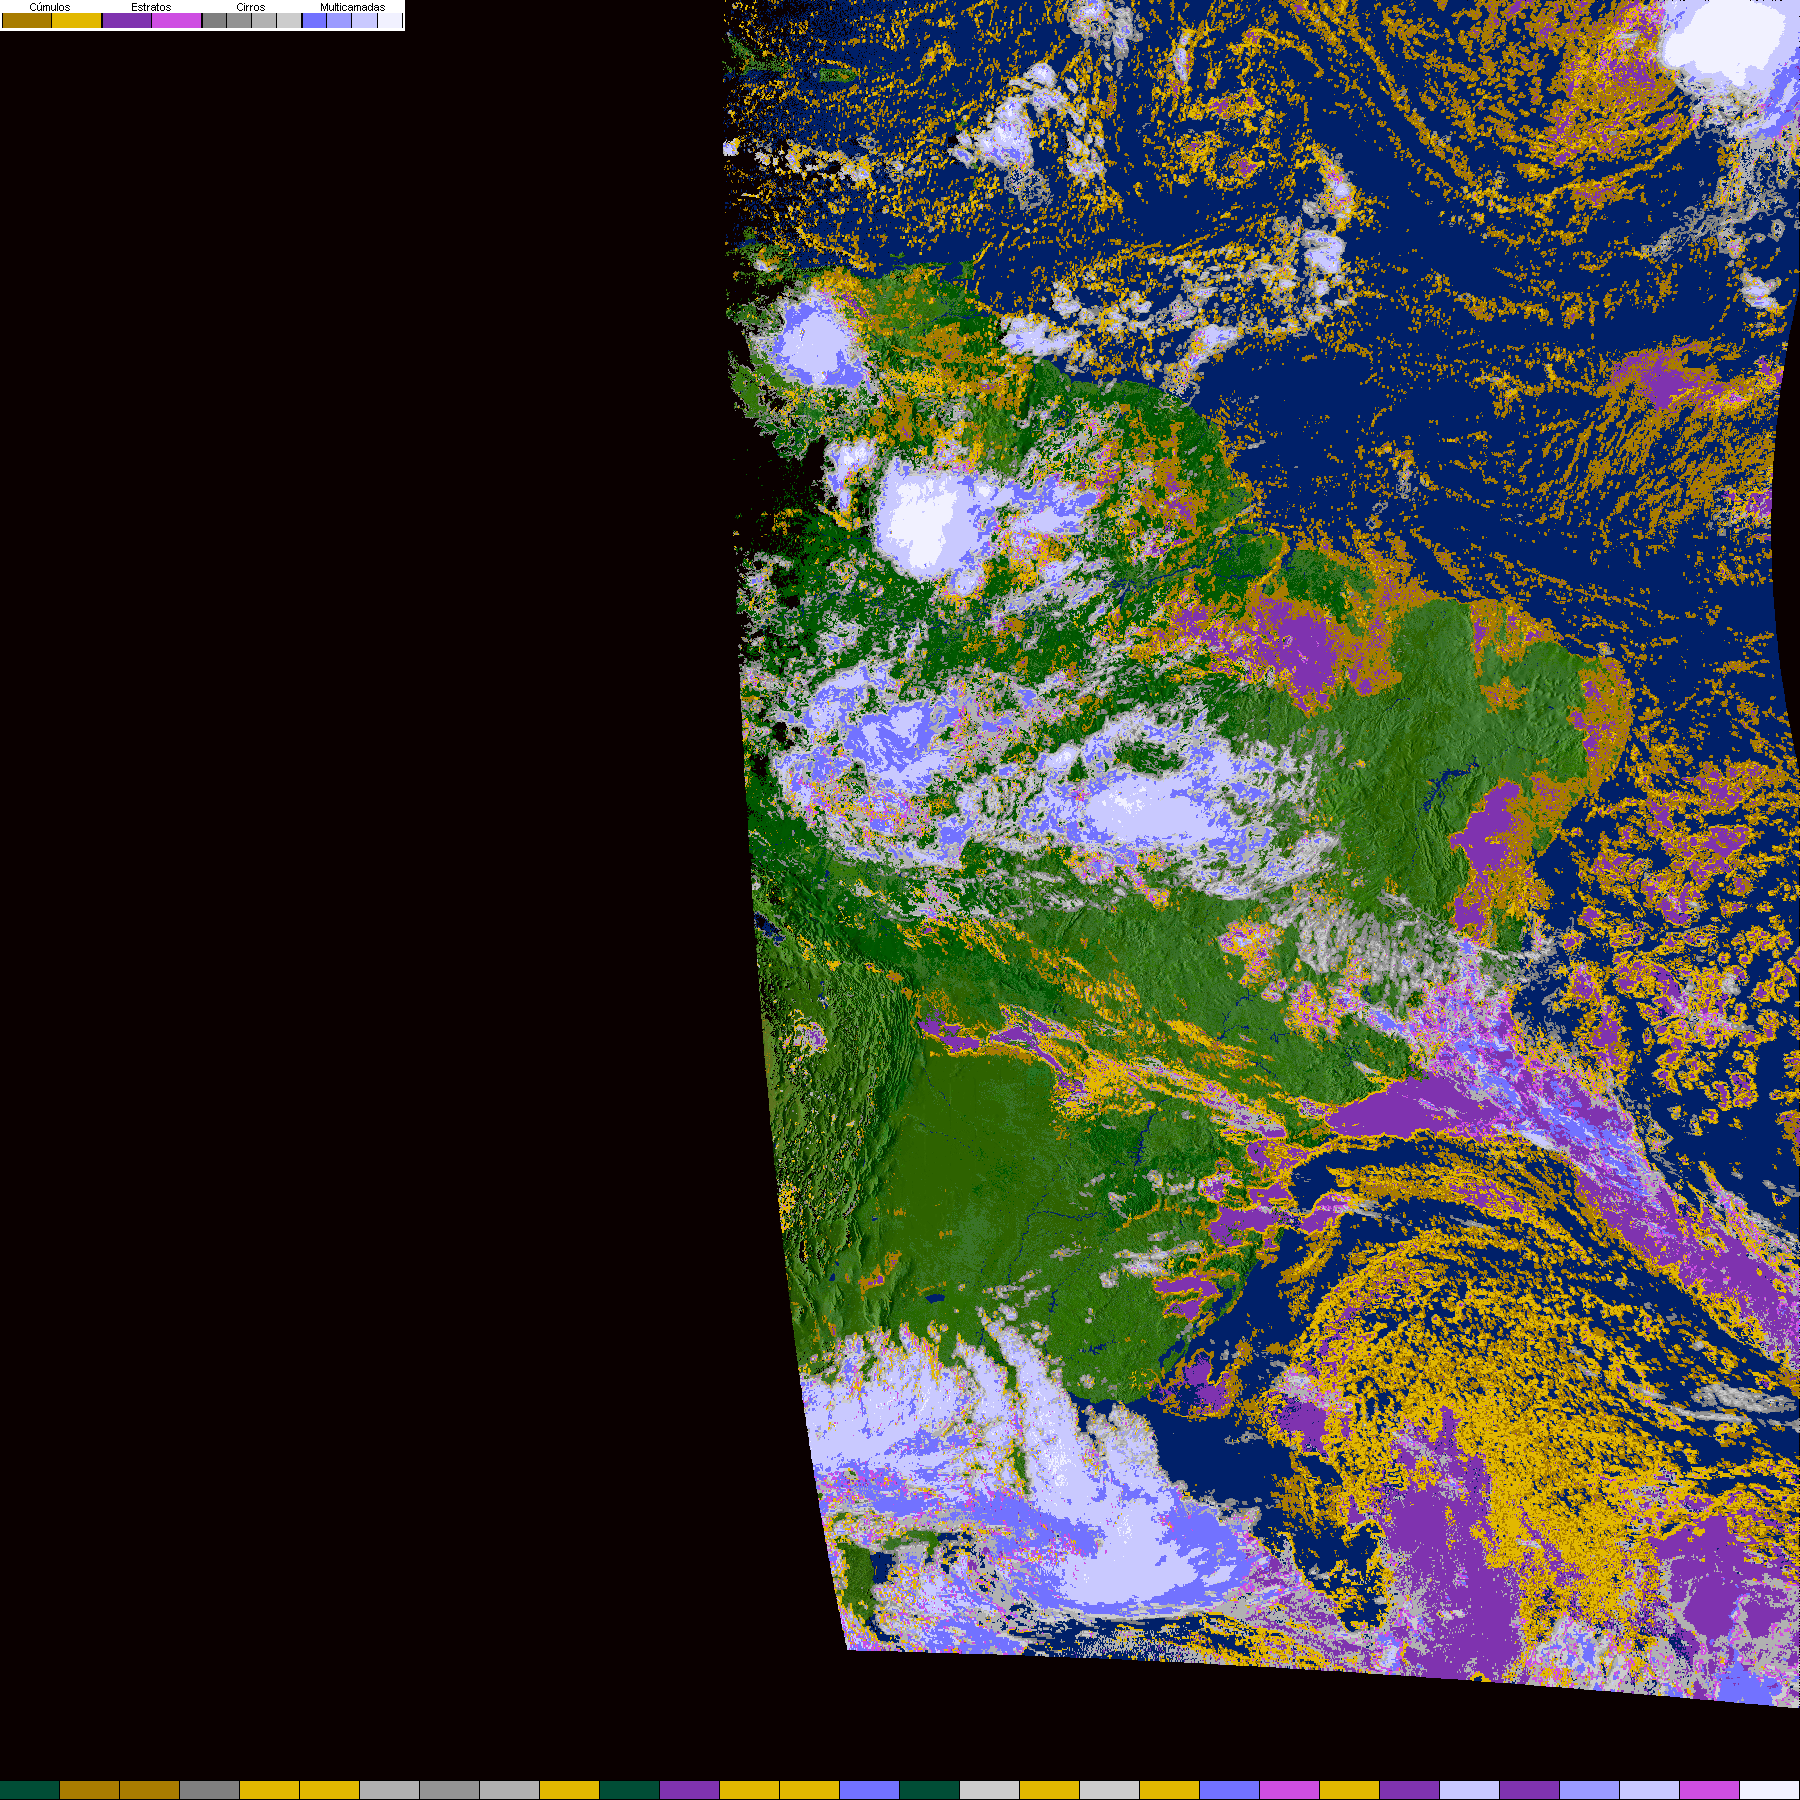Screen dimensions: 1800x1800
Task: Select the near-white Multicamadas legend swatch
Action: [390, 20]
